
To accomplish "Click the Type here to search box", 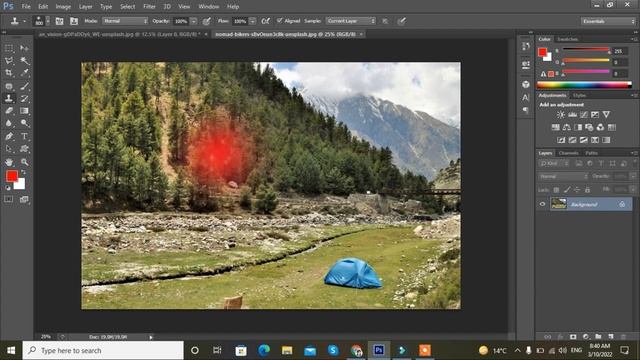I will [x=103, y=350].
